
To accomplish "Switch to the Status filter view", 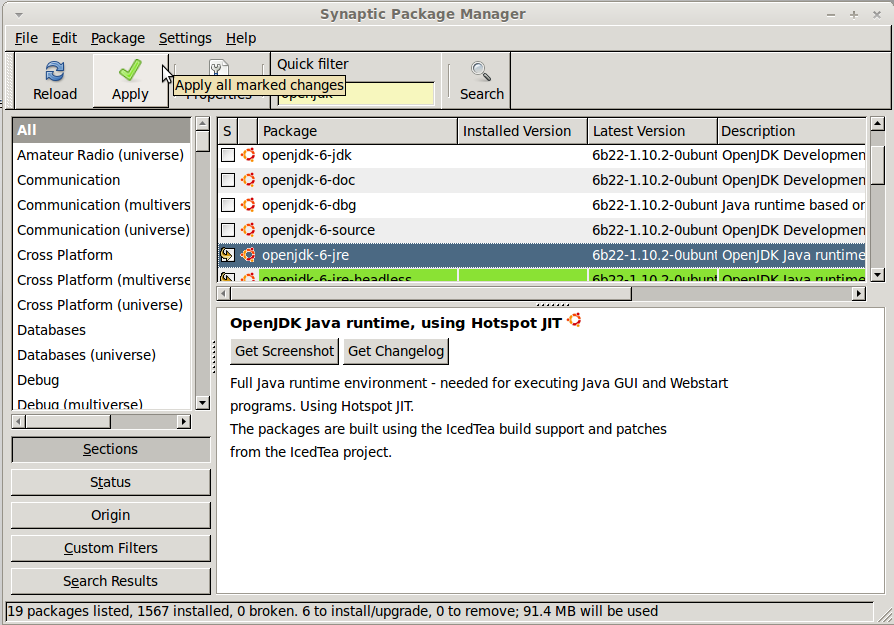I will (111, 482).
